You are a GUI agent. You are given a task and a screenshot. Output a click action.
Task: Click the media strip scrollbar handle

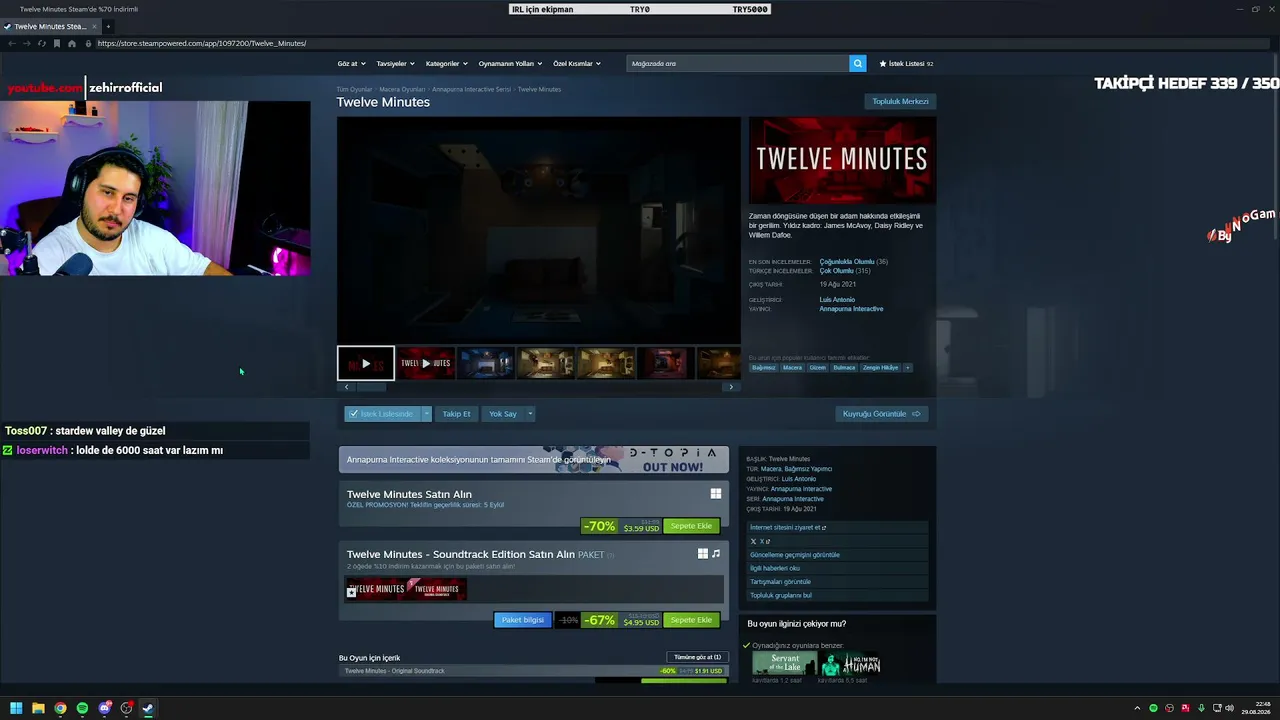coord(371,387)
